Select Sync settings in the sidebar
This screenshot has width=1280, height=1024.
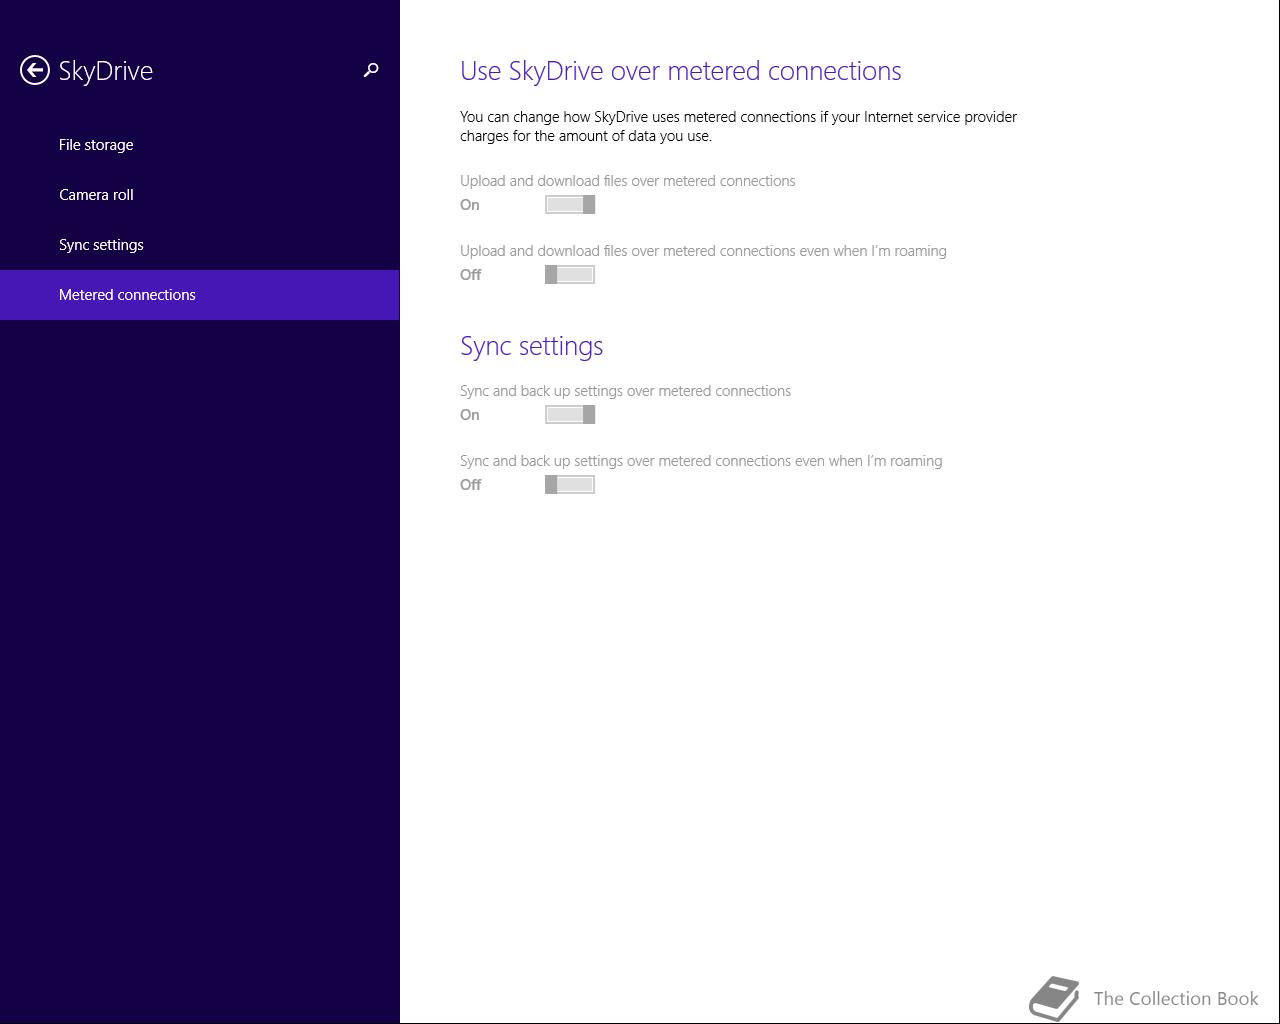(x=199, y=245)
